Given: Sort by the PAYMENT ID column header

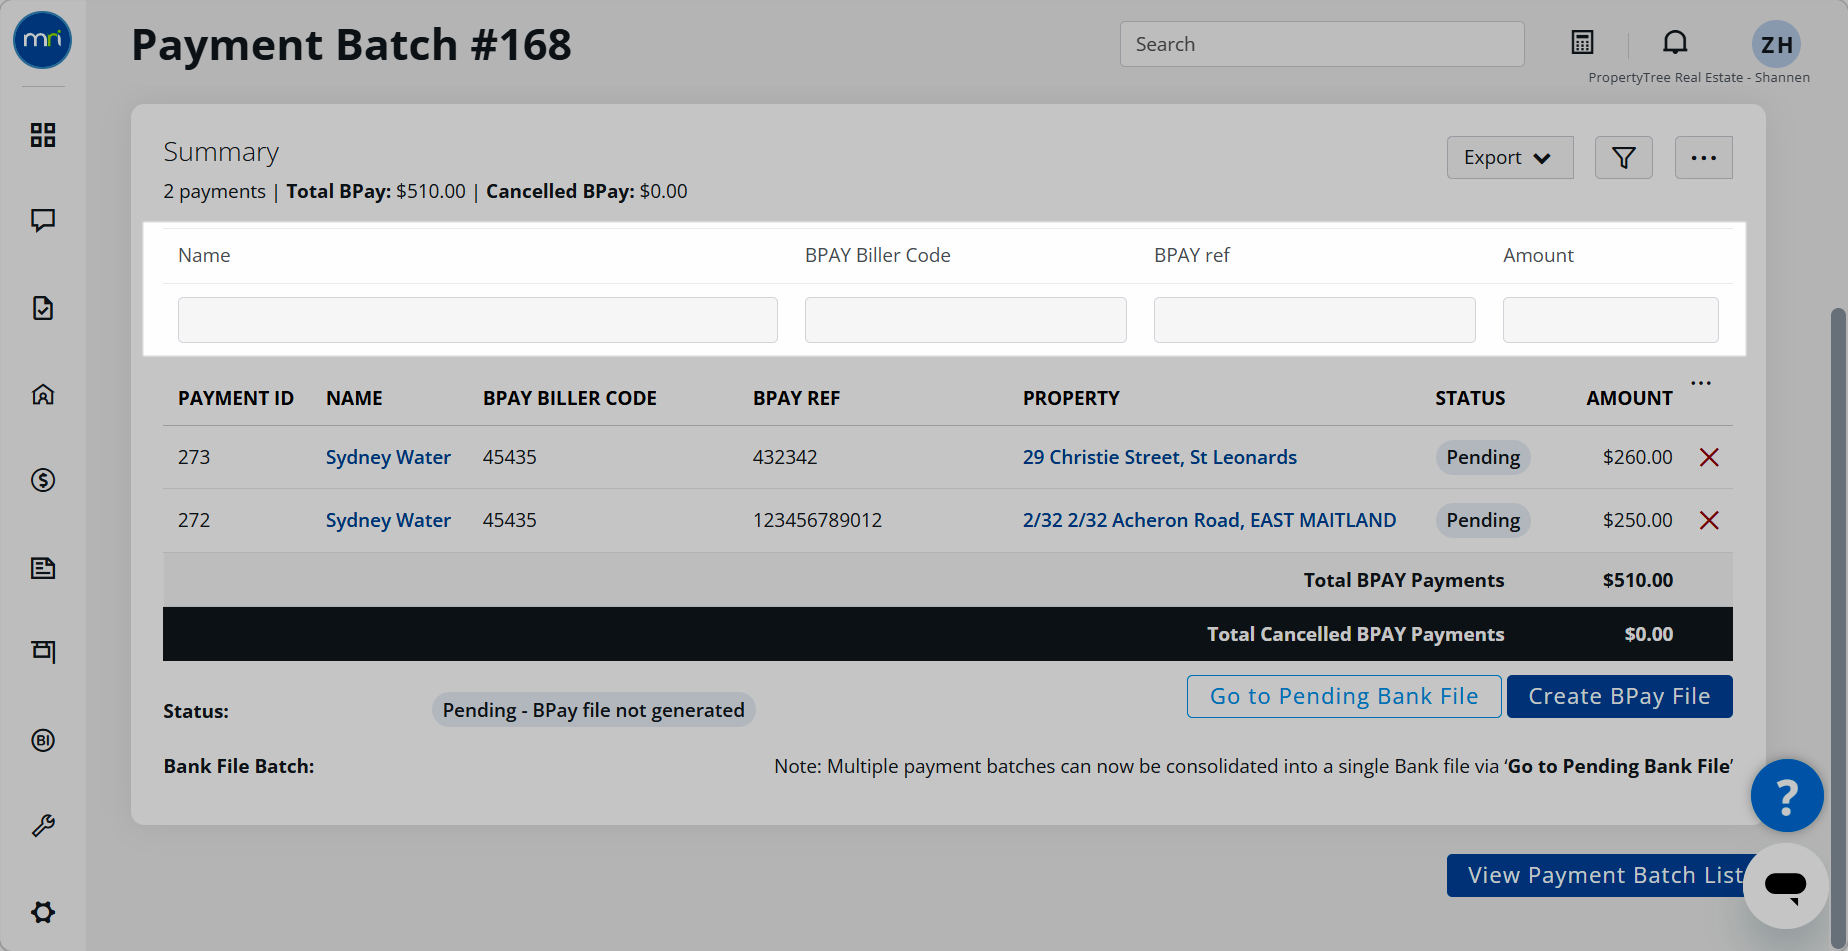Looking at the screenshot, I should (x=236, y=398).
